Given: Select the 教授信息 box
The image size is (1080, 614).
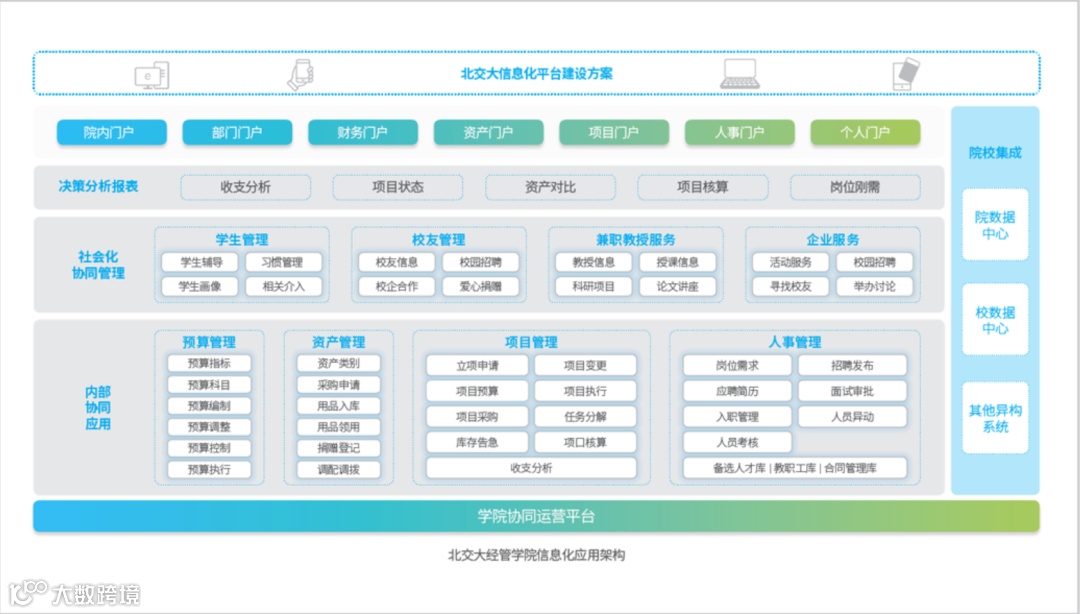Looking at the screenshot, I should pyautogui.click(x=594, y=263).
